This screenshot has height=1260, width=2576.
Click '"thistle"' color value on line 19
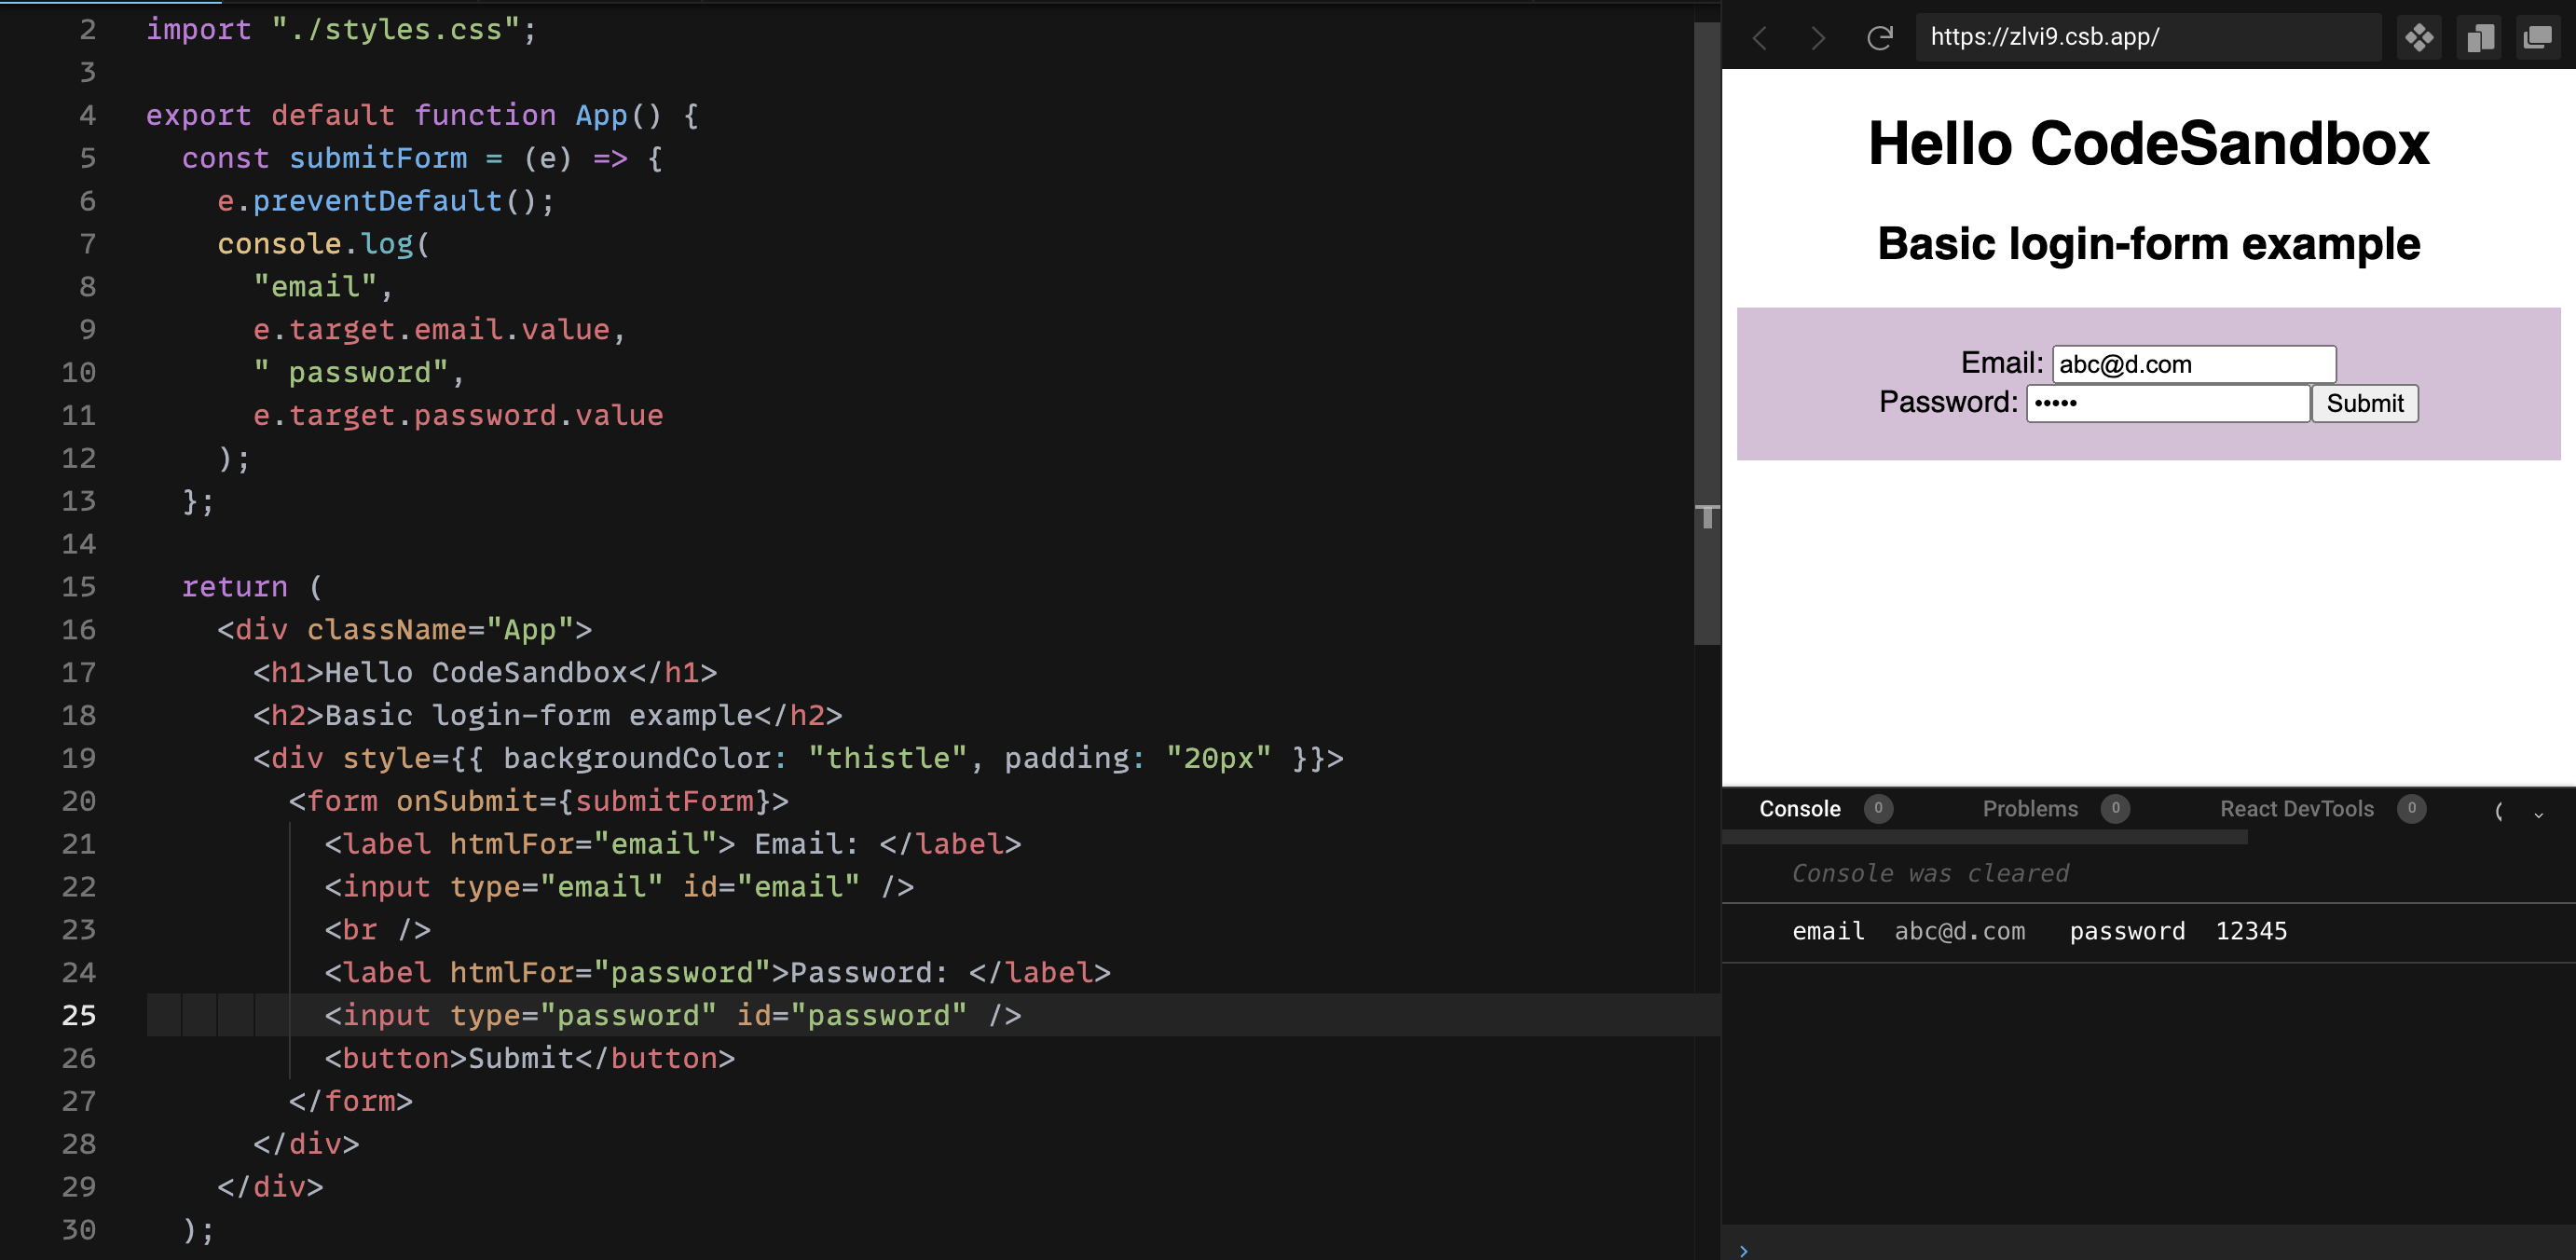click(888, 759)
